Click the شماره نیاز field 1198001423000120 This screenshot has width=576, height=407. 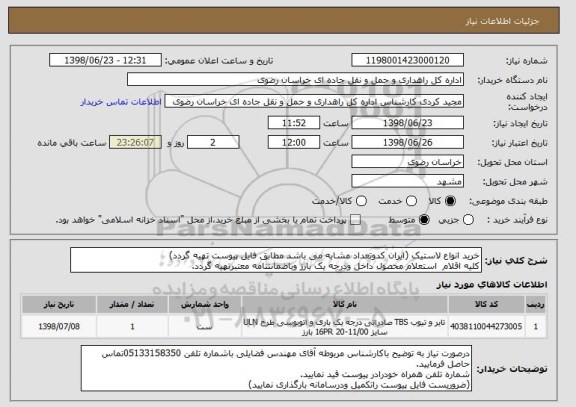[x=407, y=60]
